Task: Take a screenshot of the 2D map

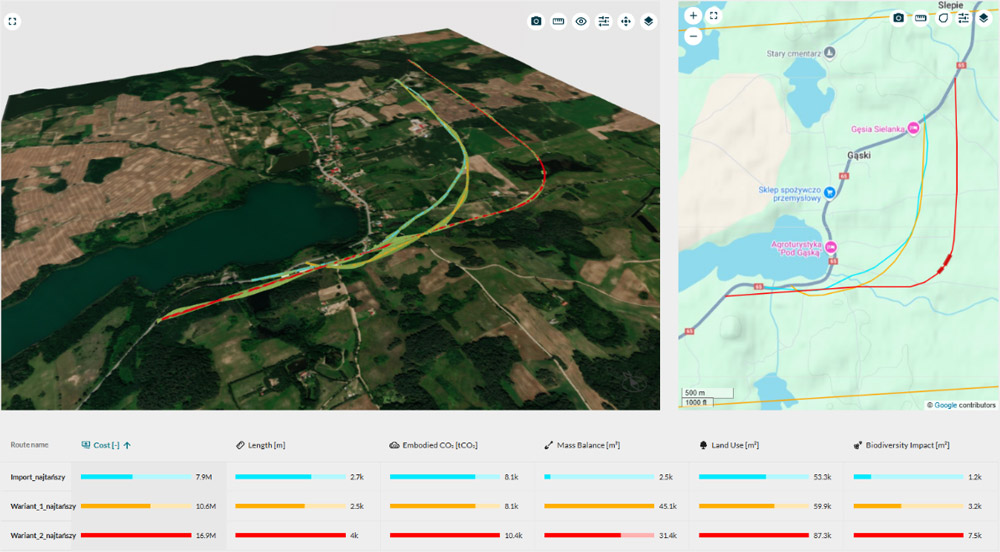Action: [898, 18]
